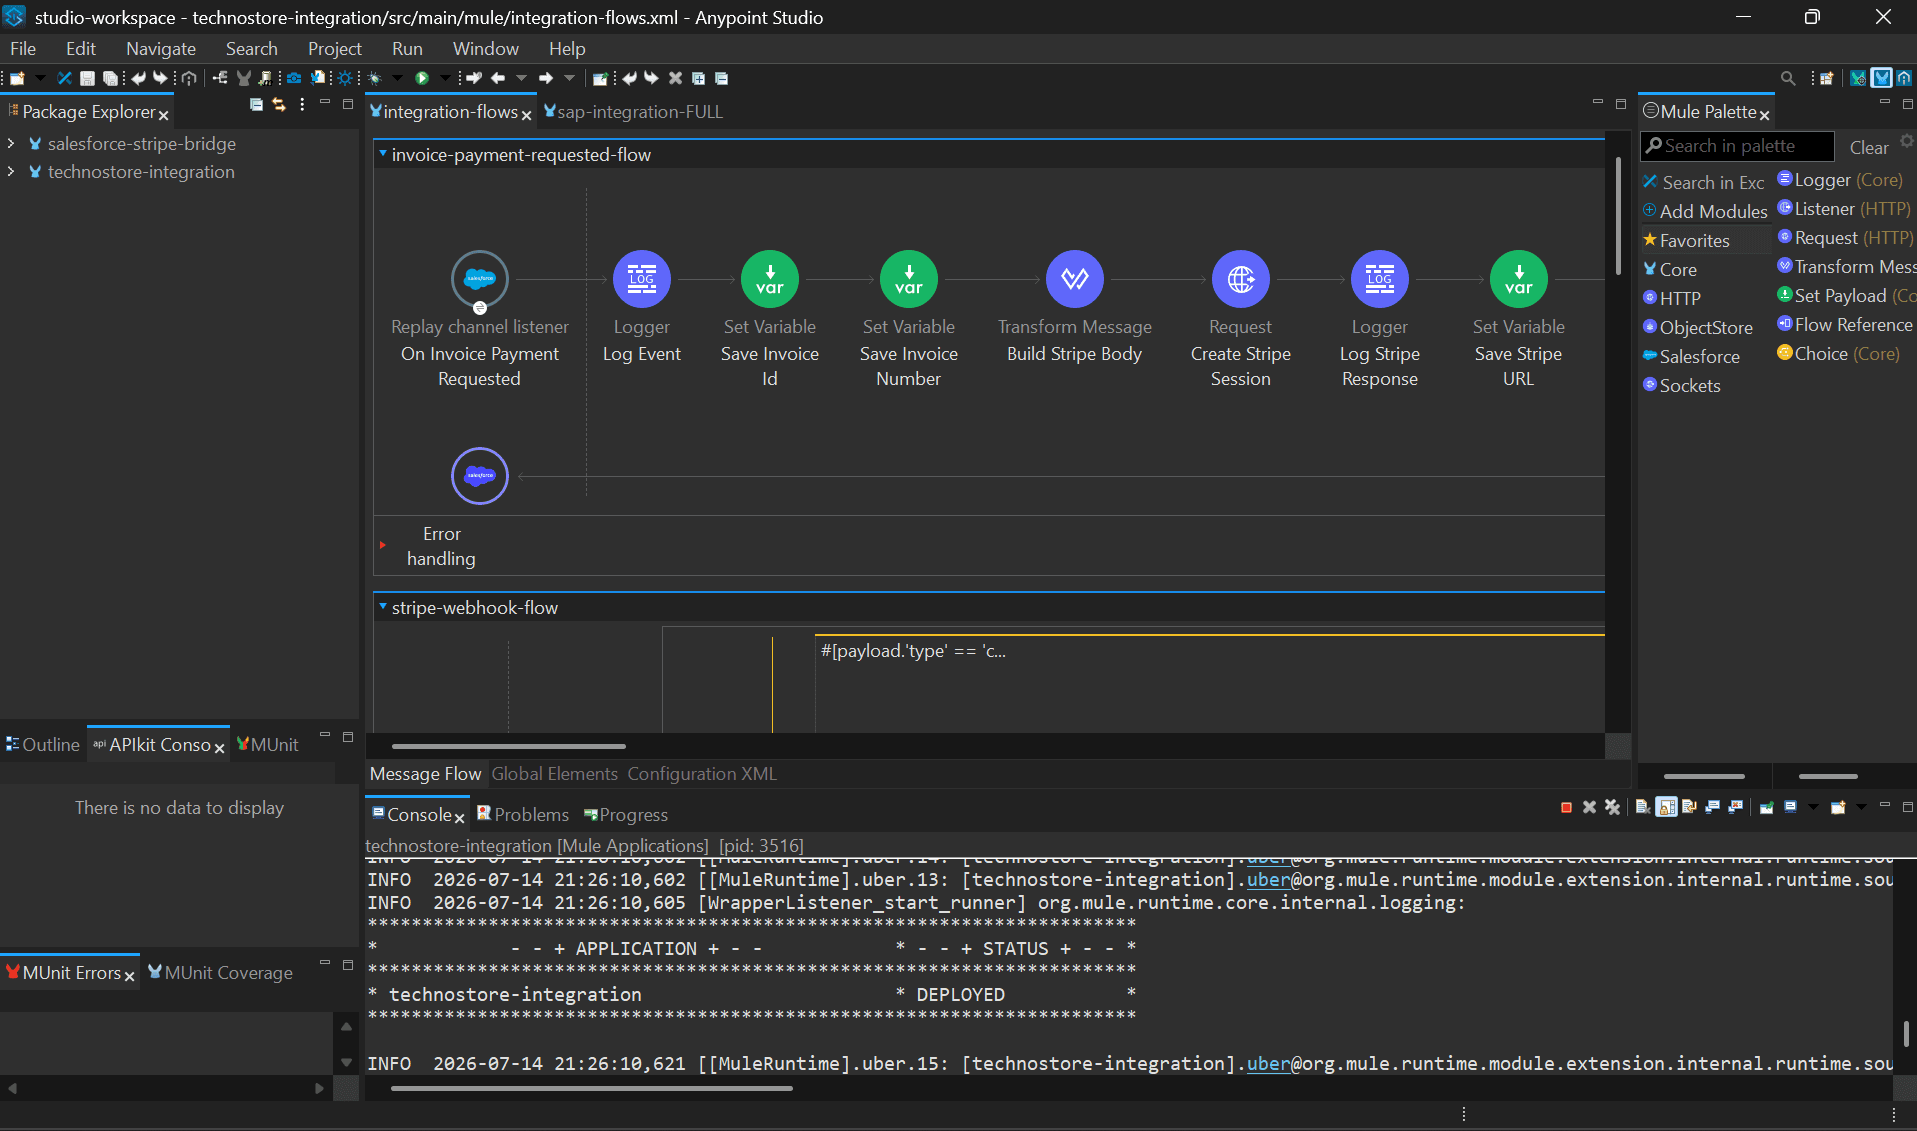Click canvas horizontal scrollbar thumb
The image size is (1917, 1131).
tap(508, 746)
